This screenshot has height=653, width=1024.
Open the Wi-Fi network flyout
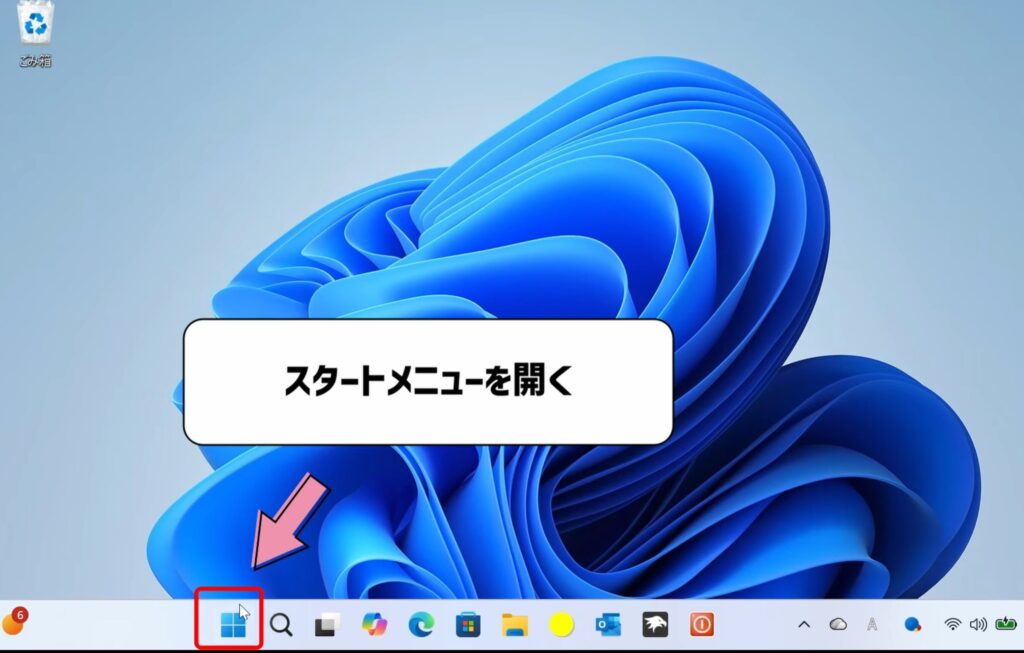pyautogui.click(x=950, y=624)
